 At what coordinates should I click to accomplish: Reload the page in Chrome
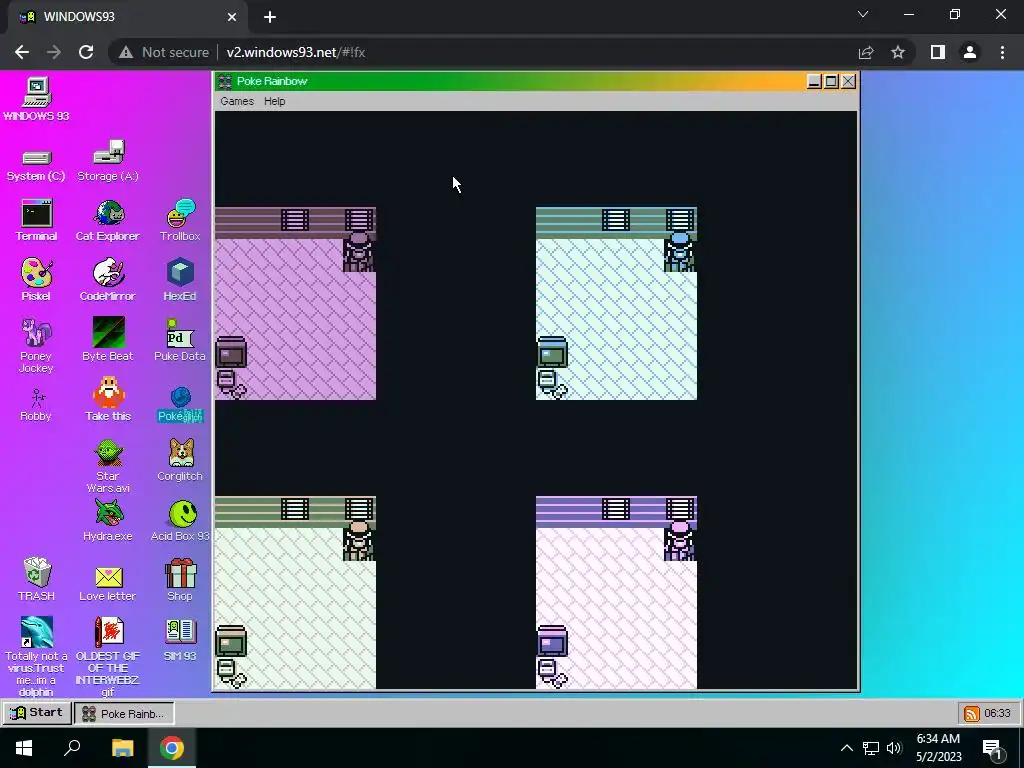coord(86,52)
